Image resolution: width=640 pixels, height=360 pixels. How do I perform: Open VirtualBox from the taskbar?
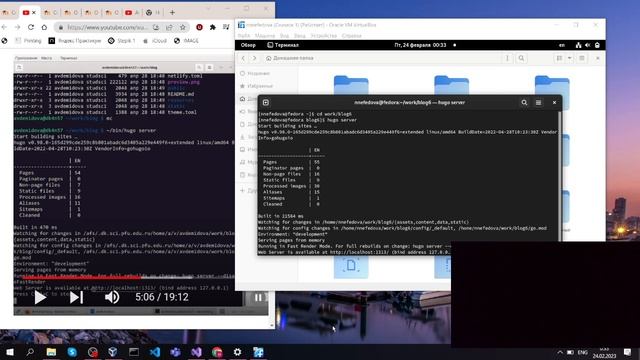[113, 352]
